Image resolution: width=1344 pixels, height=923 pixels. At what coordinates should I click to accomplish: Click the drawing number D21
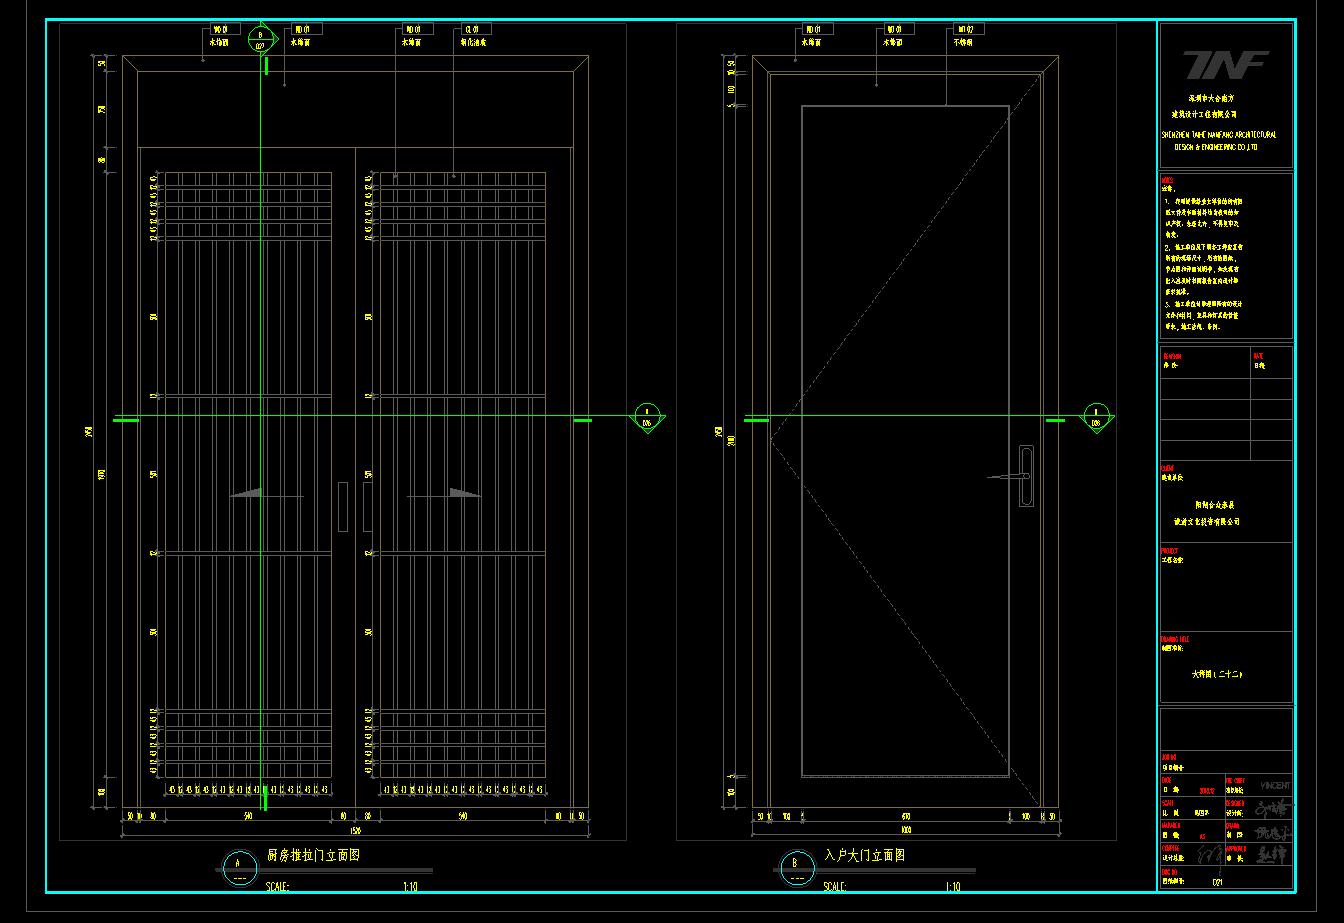[x=1217, y=882]
